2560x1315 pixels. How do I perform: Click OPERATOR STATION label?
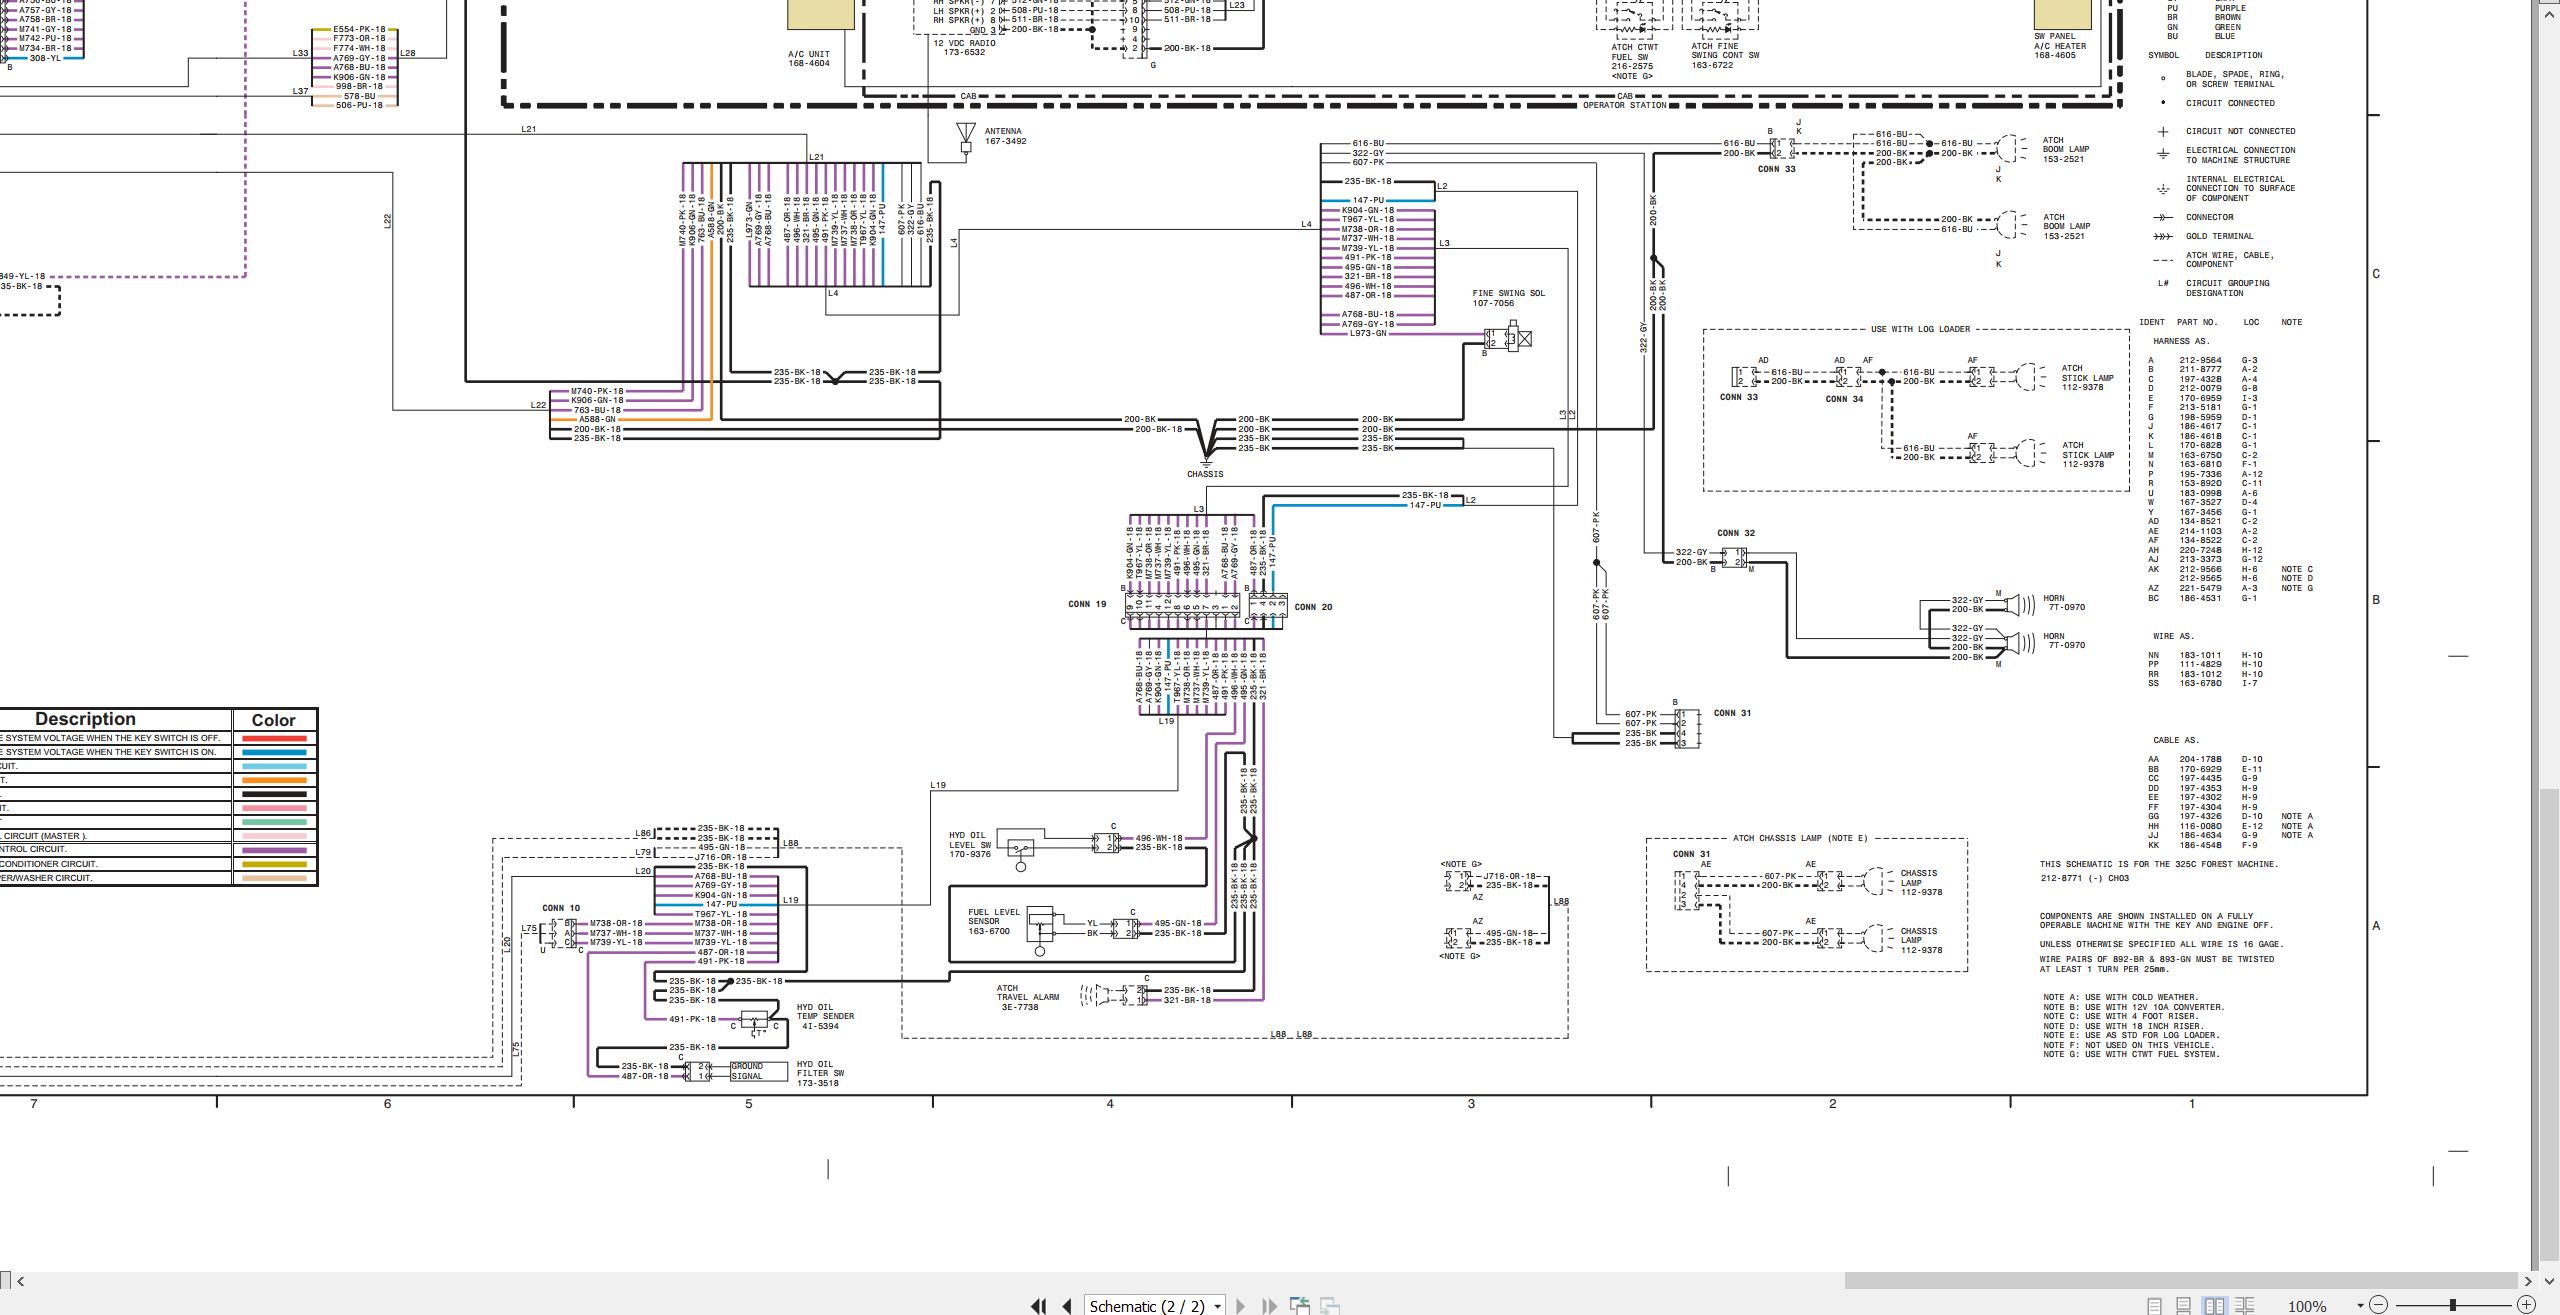coord(1624,105)
